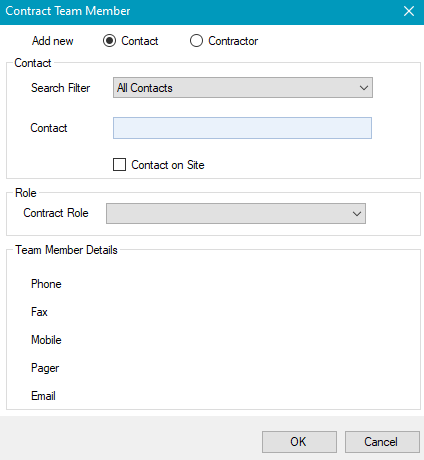Click the Search Filter dropdown arrow
This screenshot has width=424, height=460.
point(364,88)
